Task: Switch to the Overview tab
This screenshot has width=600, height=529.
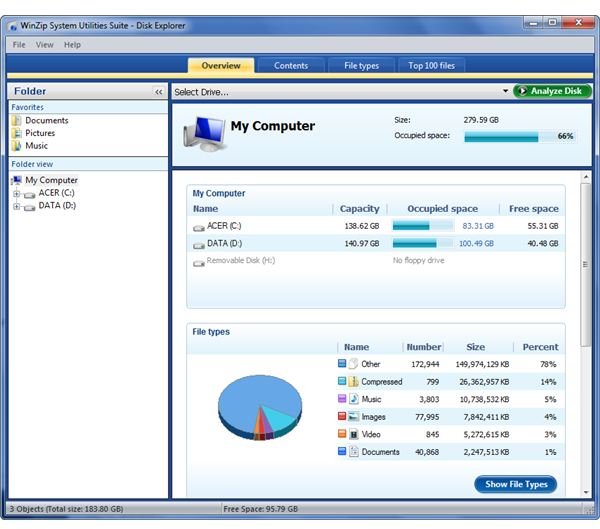Action: (x=221, y=65)
